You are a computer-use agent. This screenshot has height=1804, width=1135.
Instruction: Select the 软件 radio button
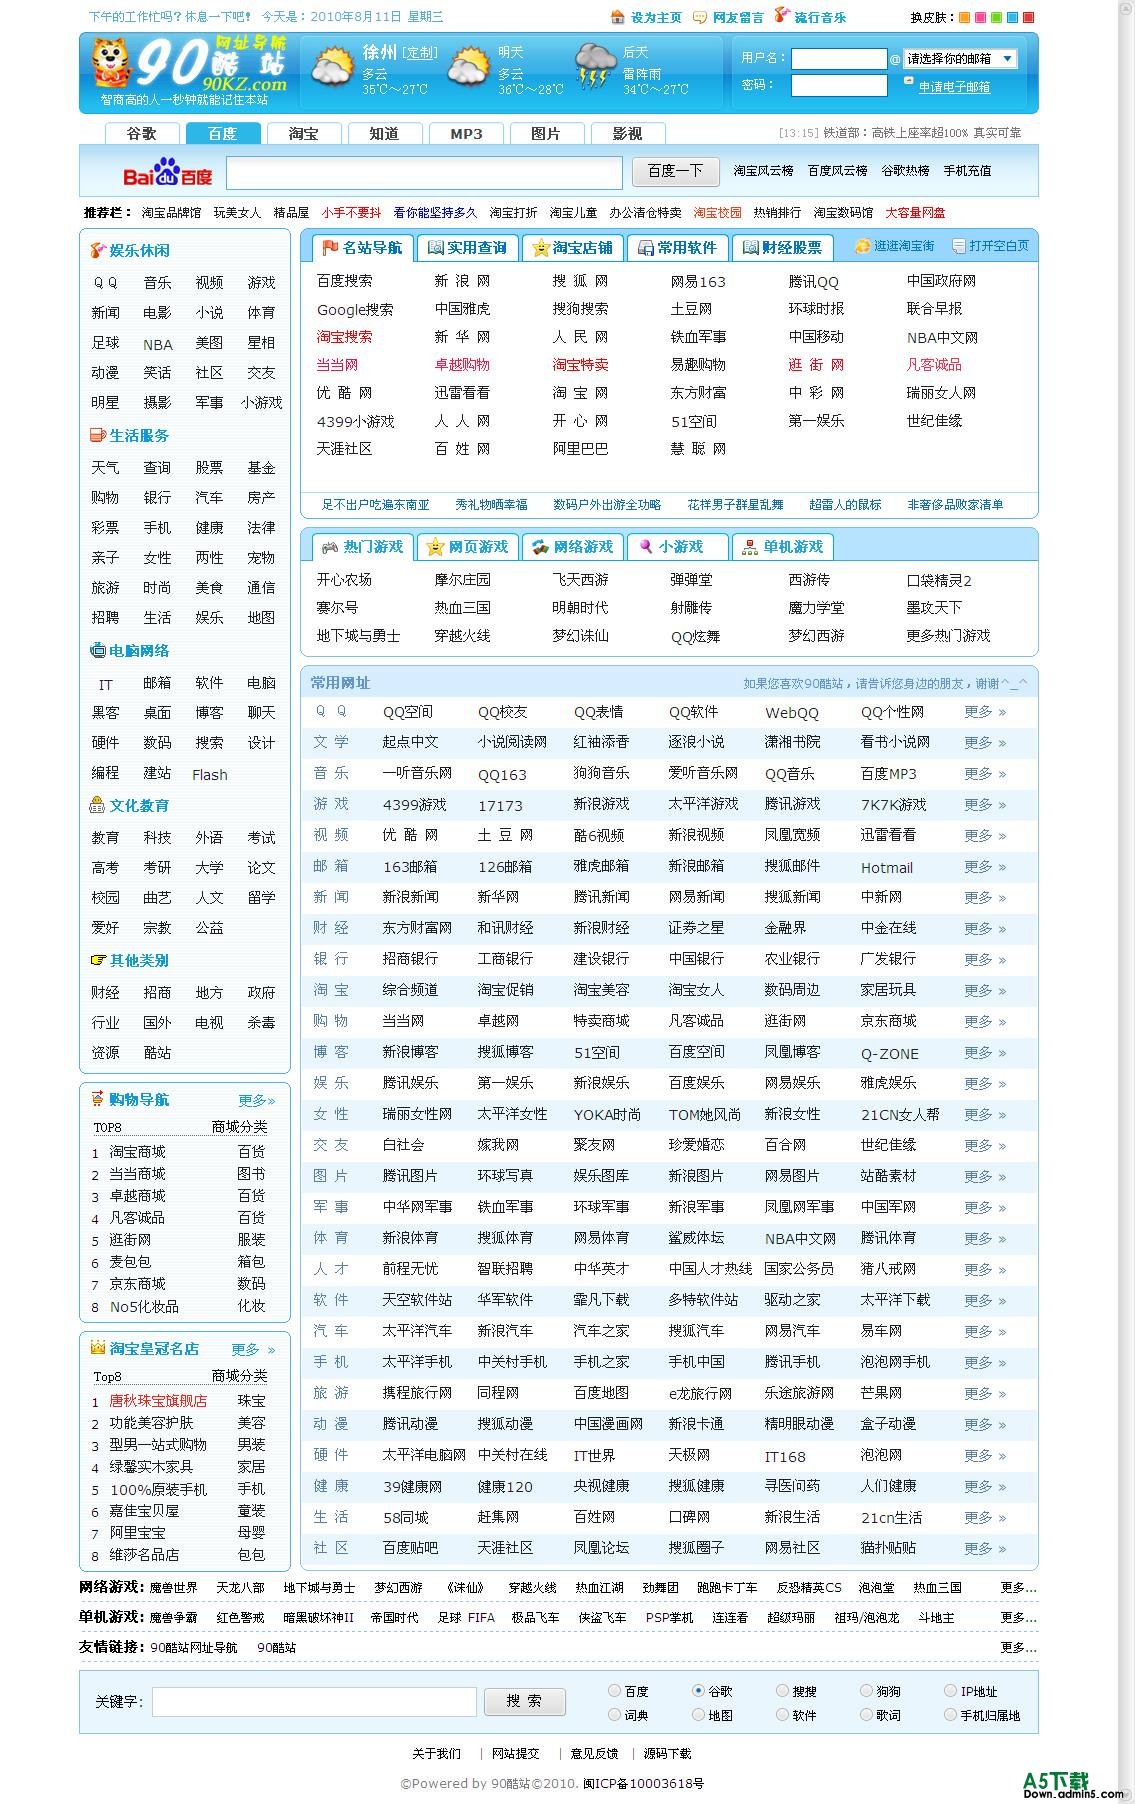782,1715
